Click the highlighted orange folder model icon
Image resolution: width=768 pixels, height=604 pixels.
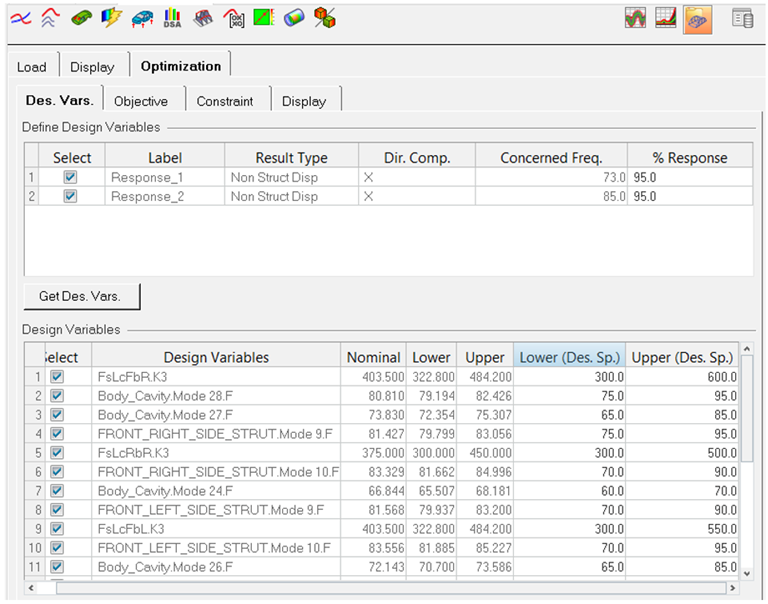click(x=697, y=18)
